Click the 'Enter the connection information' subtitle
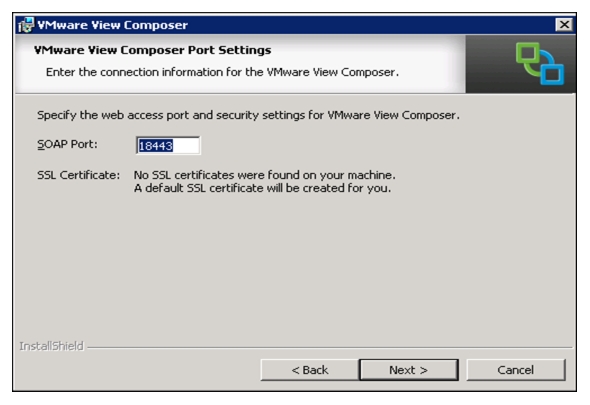 pos(222,72)
